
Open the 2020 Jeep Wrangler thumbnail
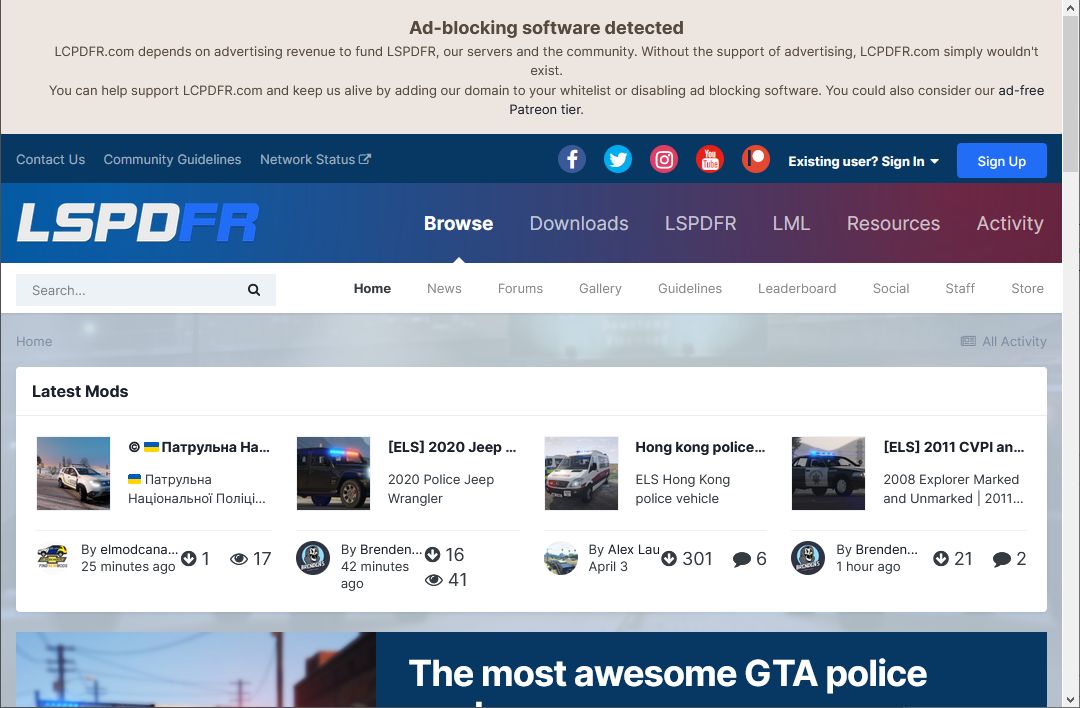click(333, 473)
